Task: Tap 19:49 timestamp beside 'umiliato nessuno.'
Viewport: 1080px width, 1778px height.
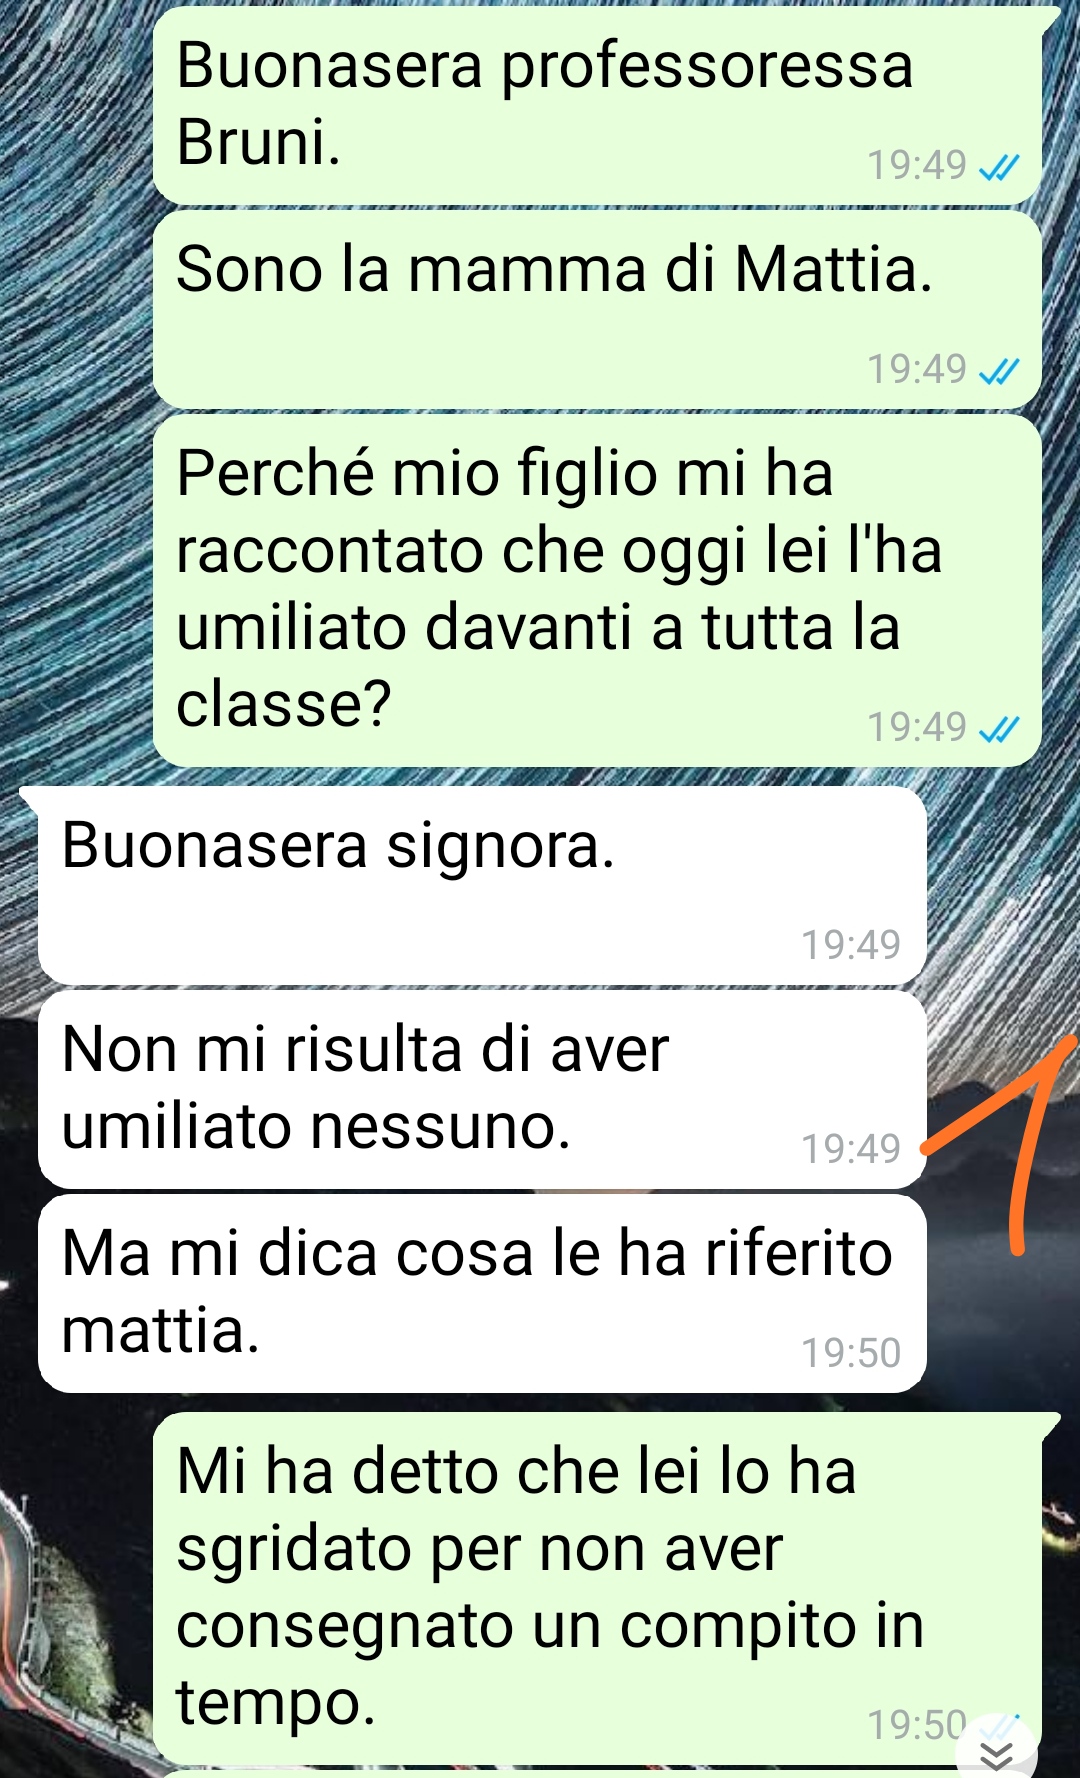Action: 851,1149
